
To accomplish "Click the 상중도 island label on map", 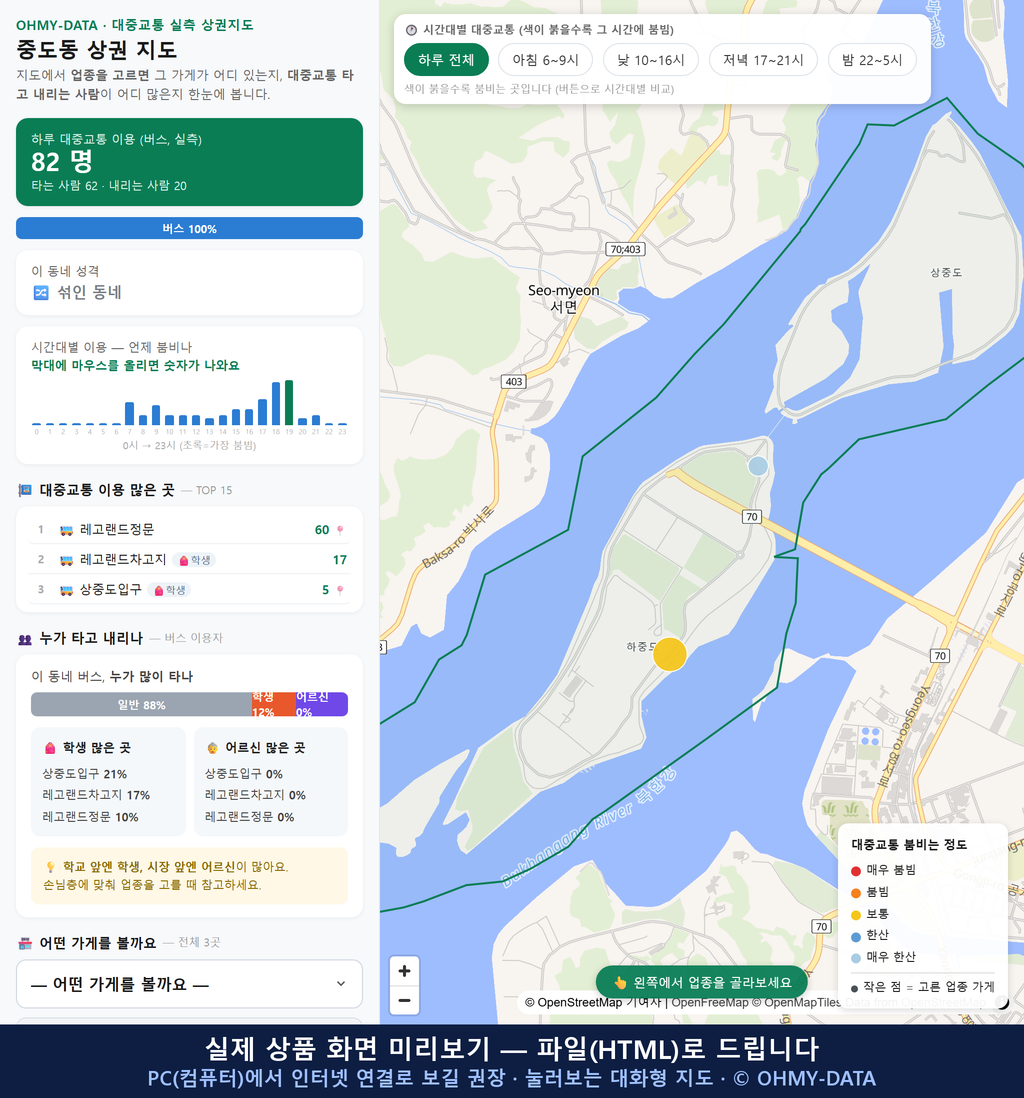I will tap(946, 272).
